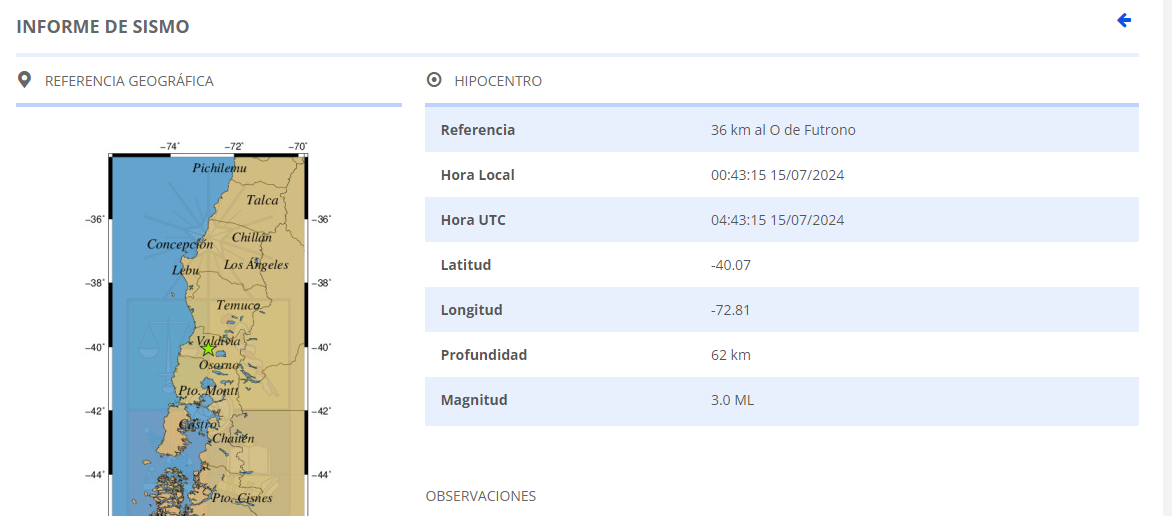This screenshot has height=516, width=1172.
Task: Select the longitude value -72.81
Action: tap(730, 310)
